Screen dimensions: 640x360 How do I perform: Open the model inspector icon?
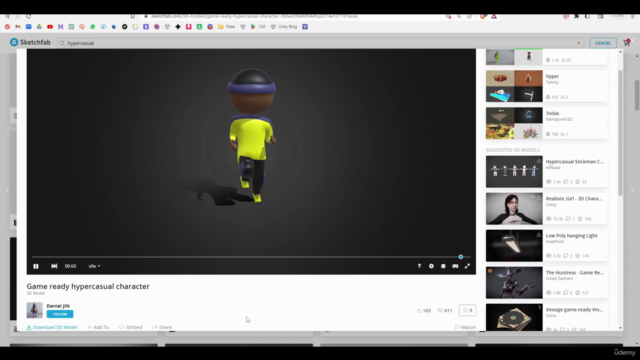point(443,266)
